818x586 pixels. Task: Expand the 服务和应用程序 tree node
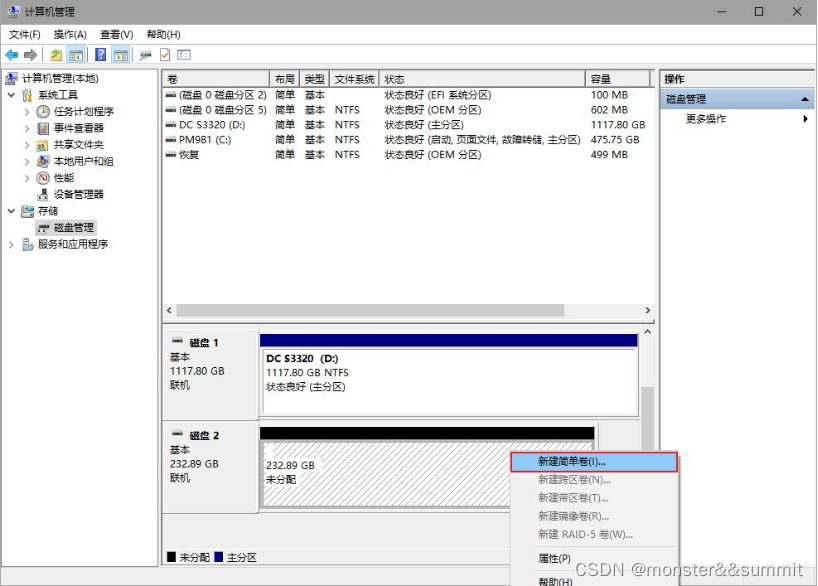pos(11,244)
